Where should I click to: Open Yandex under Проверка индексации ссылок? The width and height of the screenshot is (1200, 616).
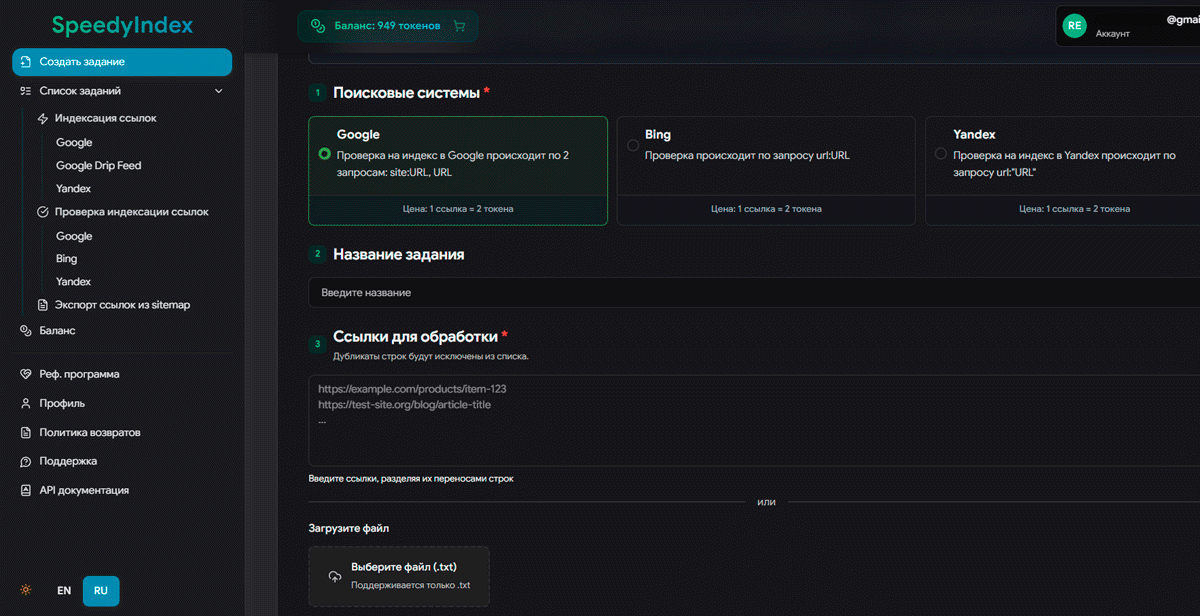73,282
